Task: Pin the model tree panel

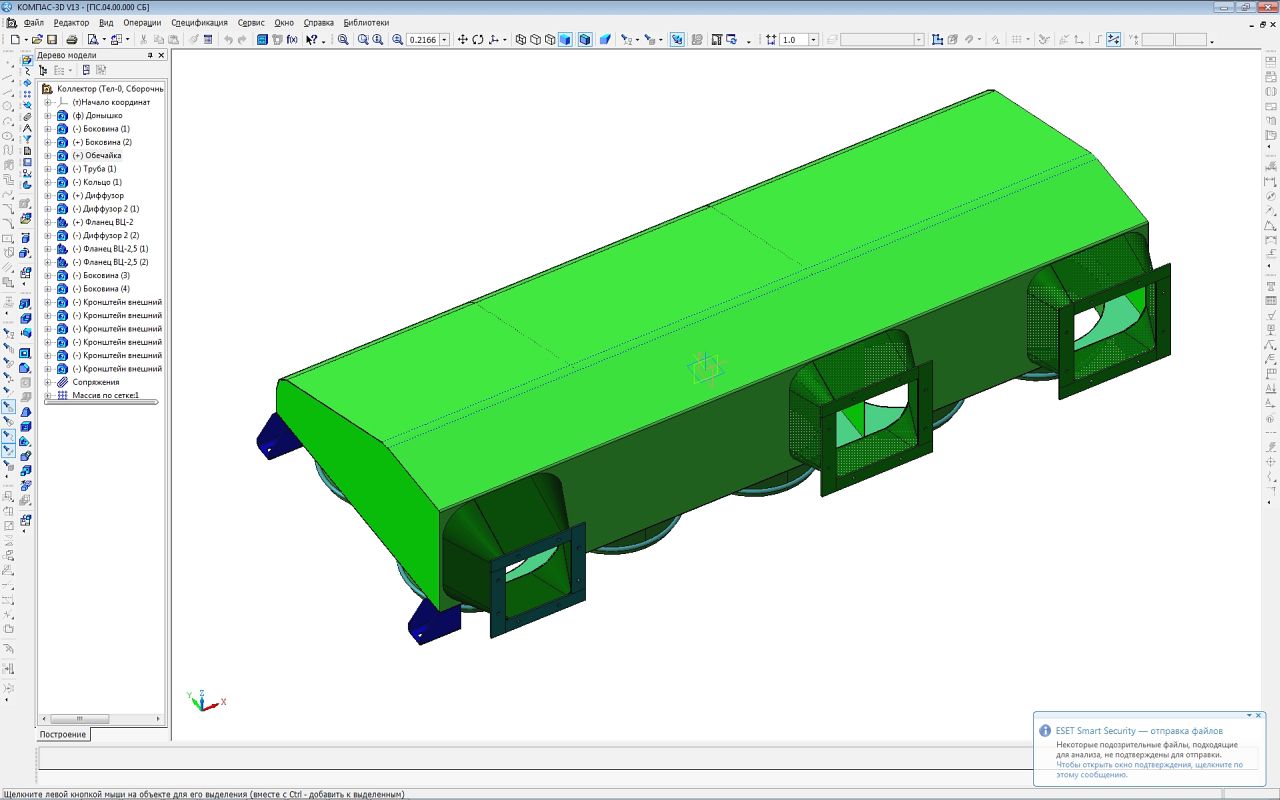Action: tap(149, 56)
